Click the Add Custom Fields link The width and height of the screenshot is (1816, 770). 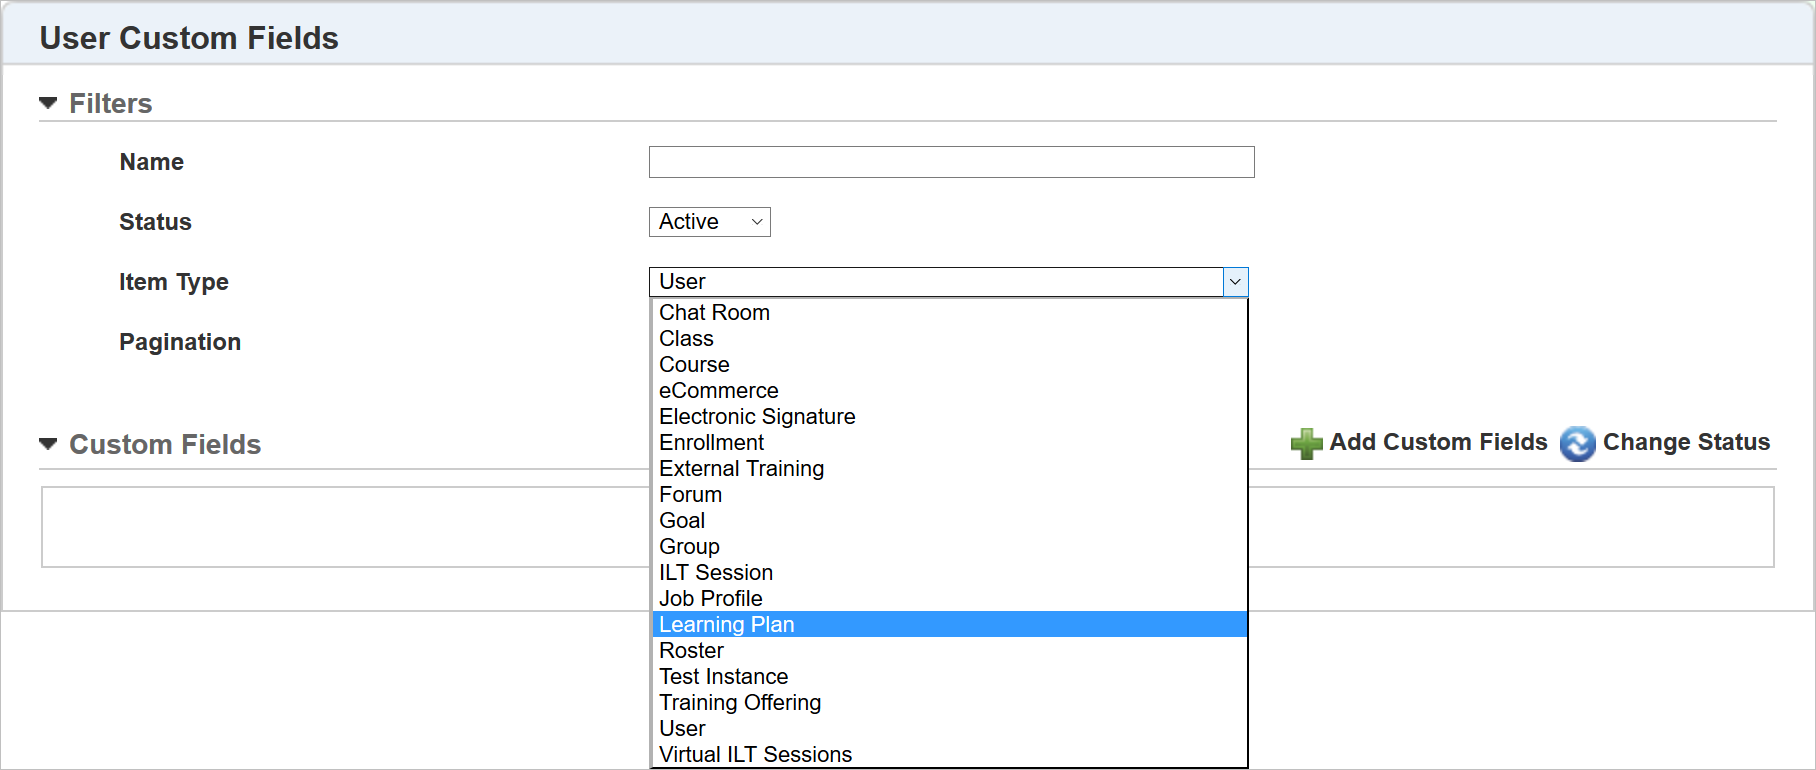click(x=1438, y=442)
